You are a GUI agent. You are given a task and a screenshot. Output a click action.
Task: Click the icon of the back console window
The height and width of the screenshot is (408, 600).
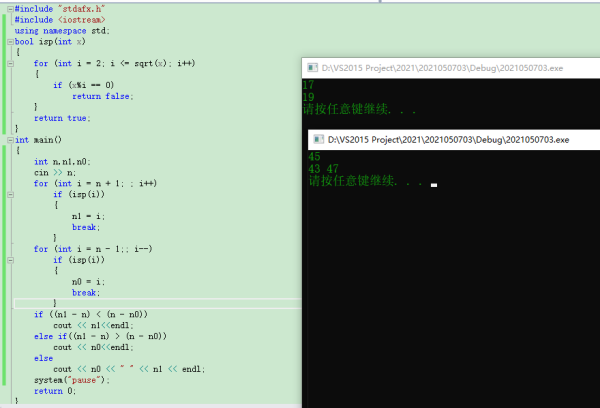[309, 67]
